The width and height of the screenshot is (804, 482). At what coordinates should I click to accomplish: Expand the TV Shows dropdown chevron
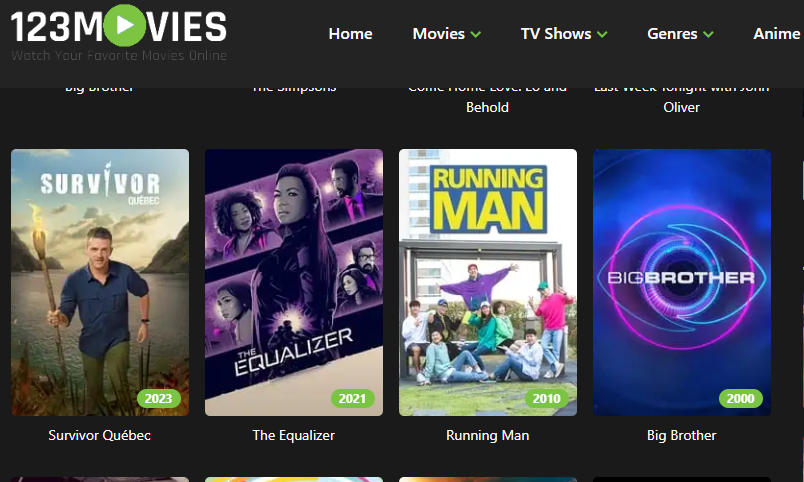602,34
